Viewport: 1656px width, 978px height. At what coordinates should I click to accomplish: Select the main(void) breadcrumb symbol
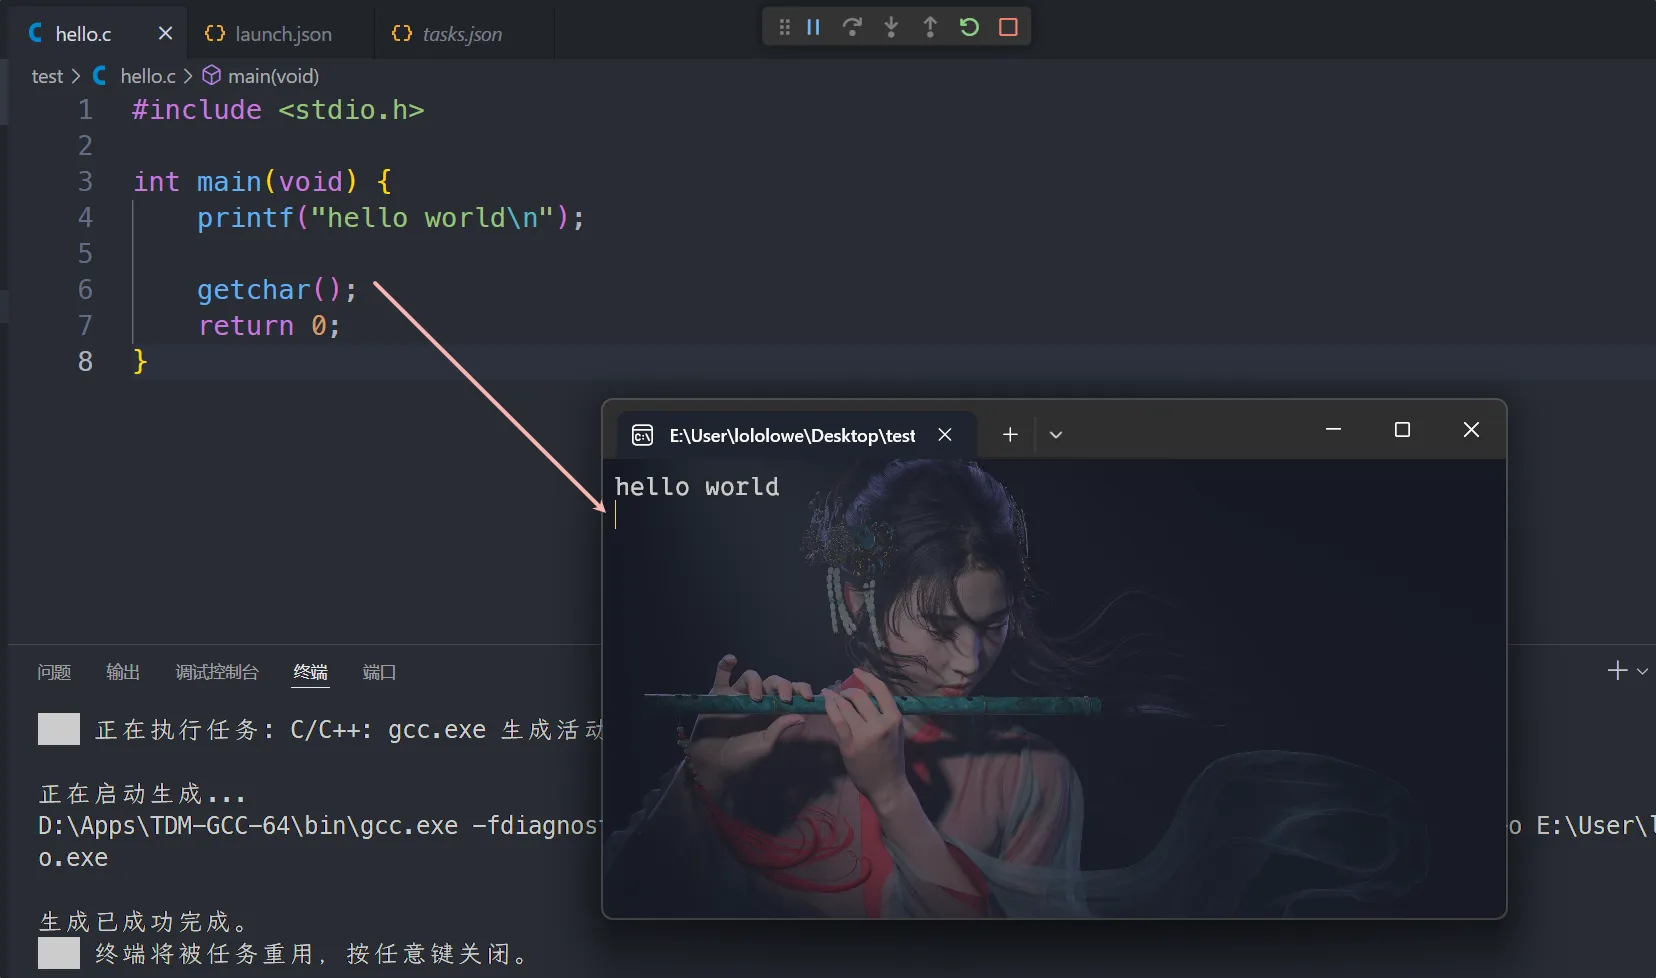(x=272, y=76)
